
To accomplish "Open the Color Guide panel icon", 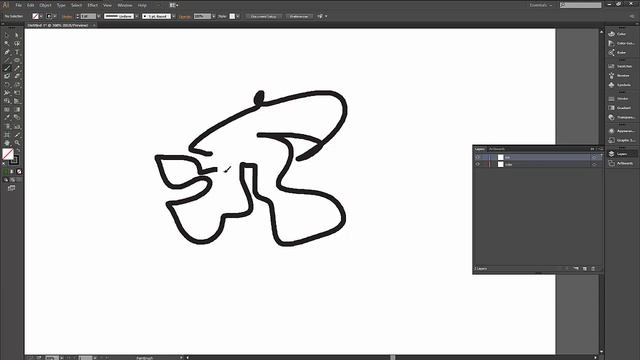I will (611, 43).
